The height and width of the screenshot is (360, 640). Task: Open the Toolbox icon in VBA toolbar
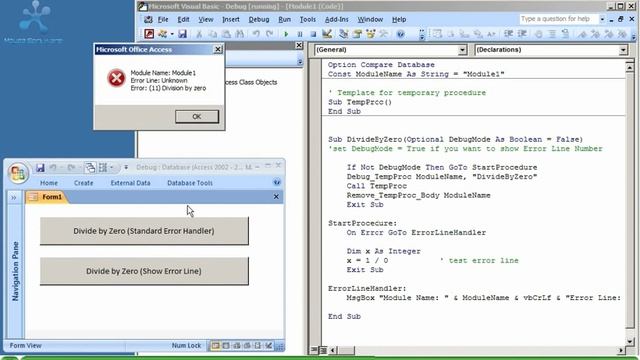pos(384,34)
